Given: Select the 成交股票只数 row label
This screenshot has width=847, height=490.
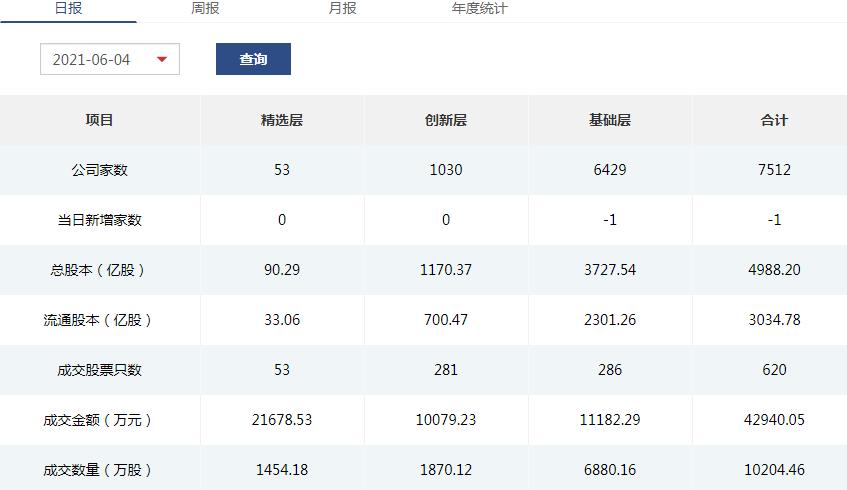Looking at the screenshot, I should pyautogui.click(x=99, y=370).
